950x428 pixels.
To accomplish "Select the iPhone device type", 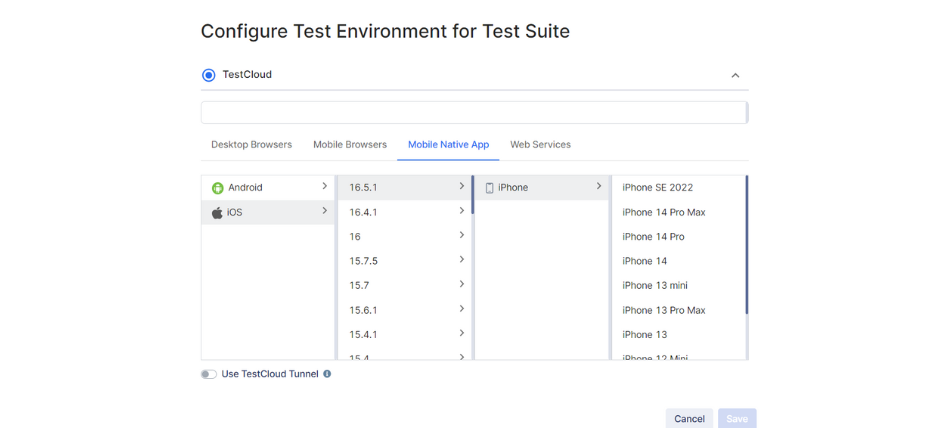I will (542, 188).
